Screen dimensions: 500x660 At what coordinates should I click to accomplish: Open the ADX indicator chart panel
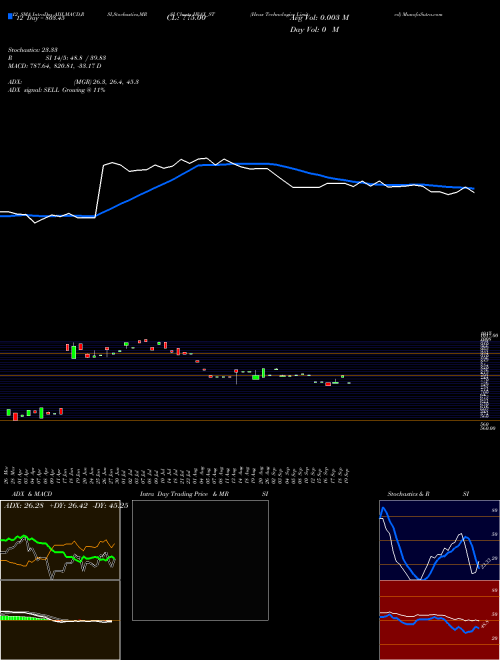point(60,540)
